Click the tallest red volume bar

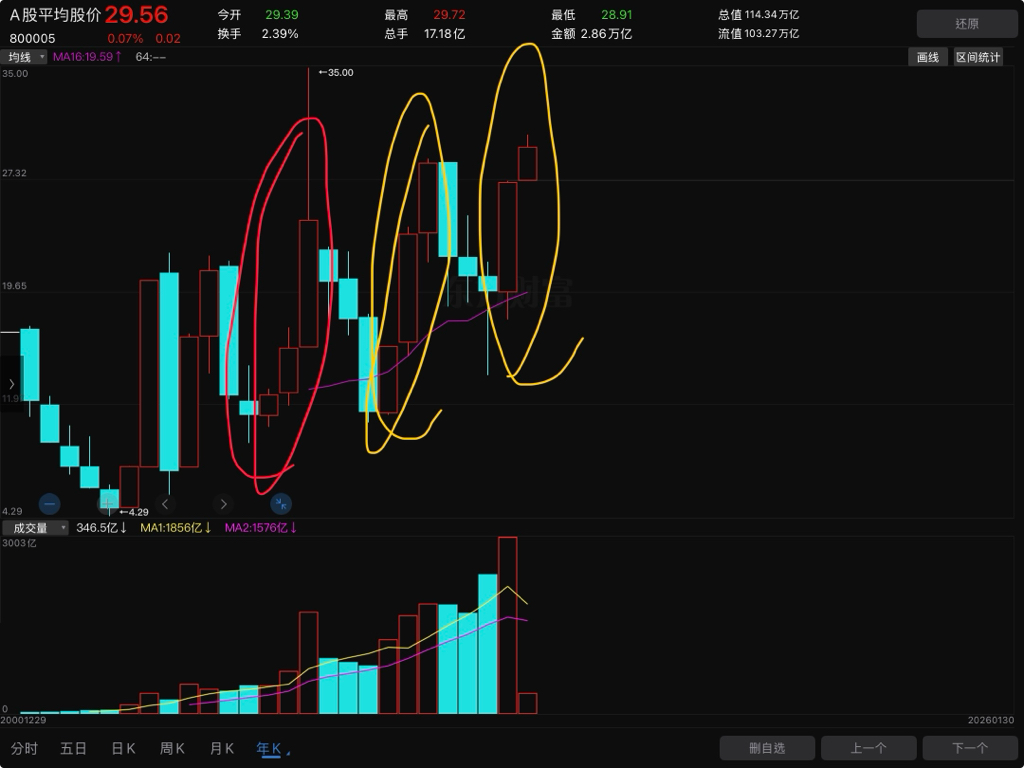click(507, 625)
